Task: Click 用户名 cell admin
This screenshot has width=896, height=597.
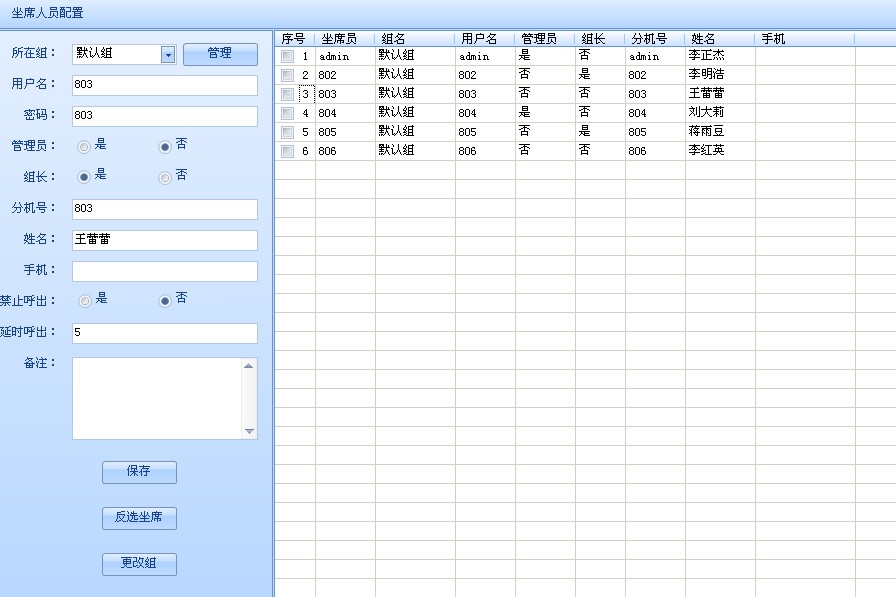Action: (485, 56)
